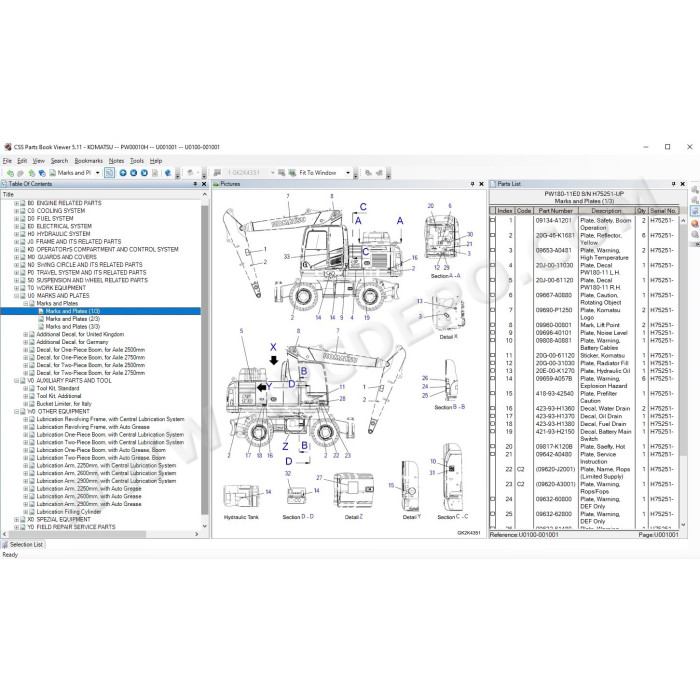The image size is (700, 700).
Task: Click the icon right of the GK2K4351 picture dropdown
Action: tap(281, 173)
